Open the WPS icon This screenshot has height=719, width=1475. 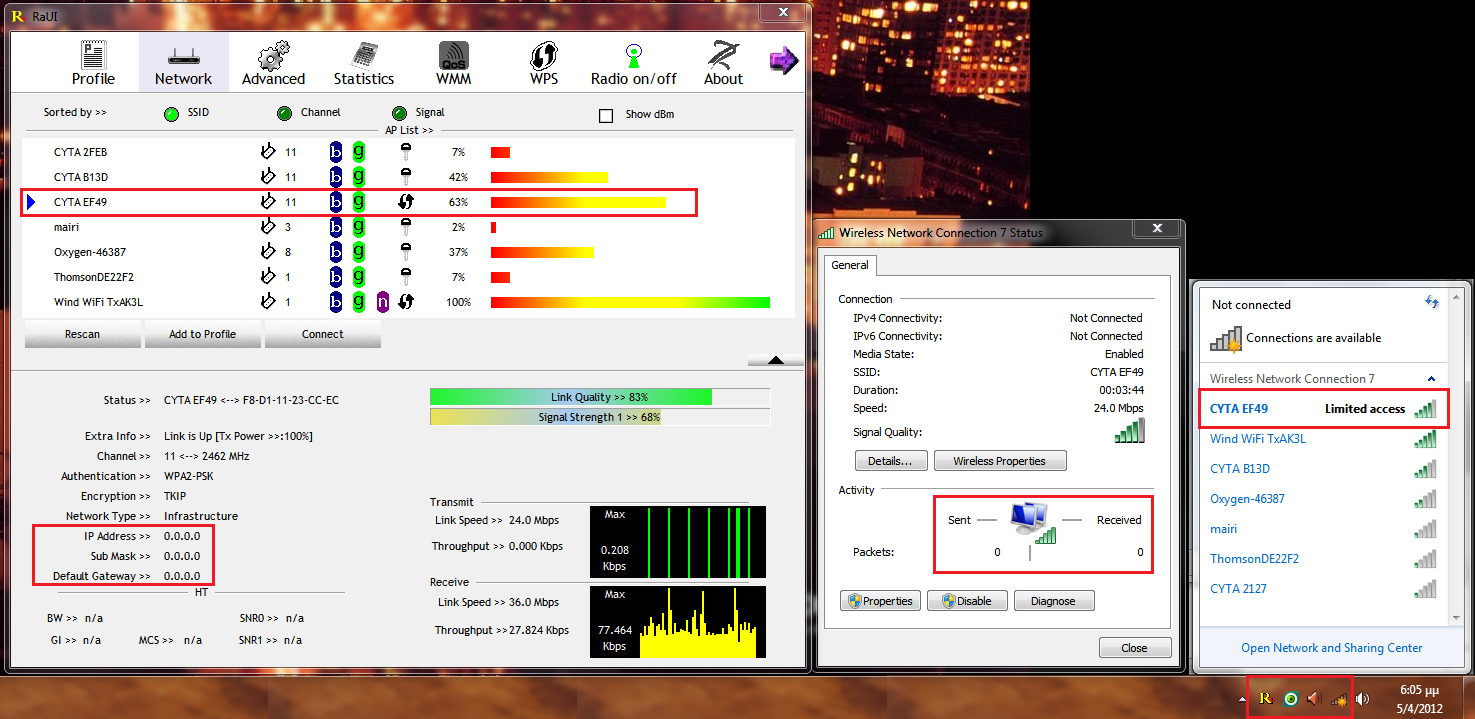(543, 62)
